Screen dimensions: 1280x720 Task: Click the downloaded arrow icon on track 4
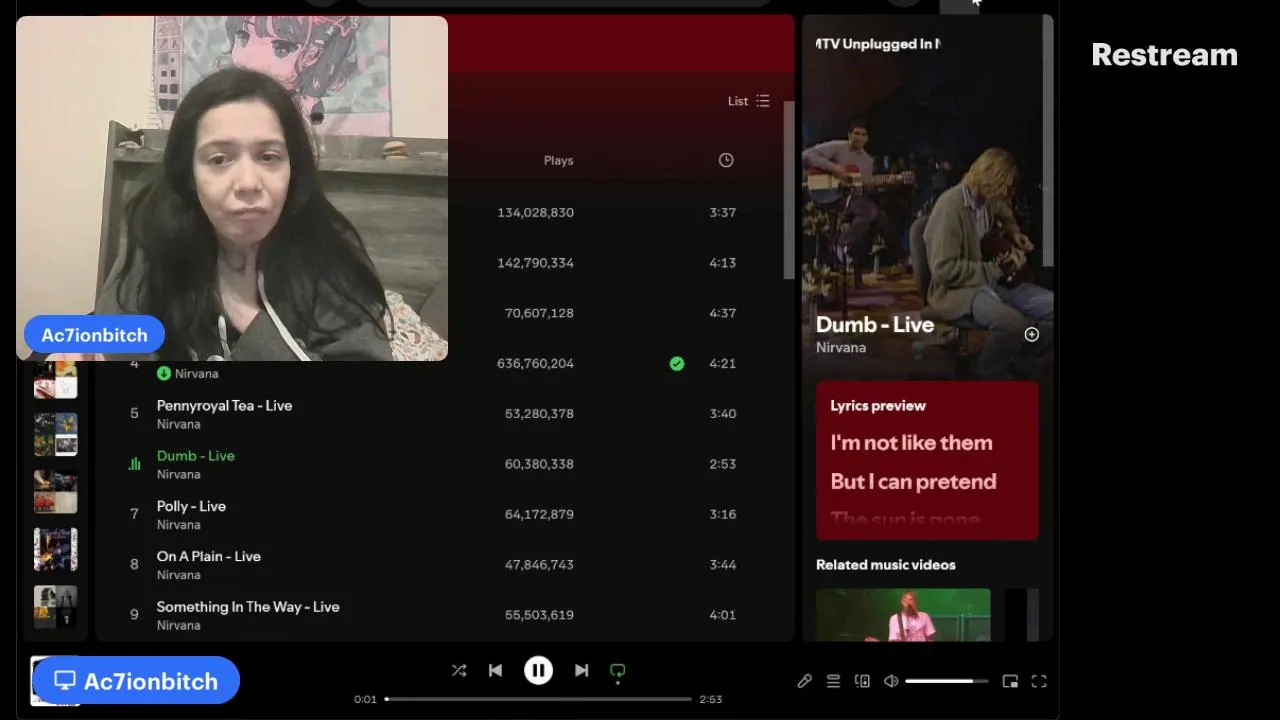(164, 373)
